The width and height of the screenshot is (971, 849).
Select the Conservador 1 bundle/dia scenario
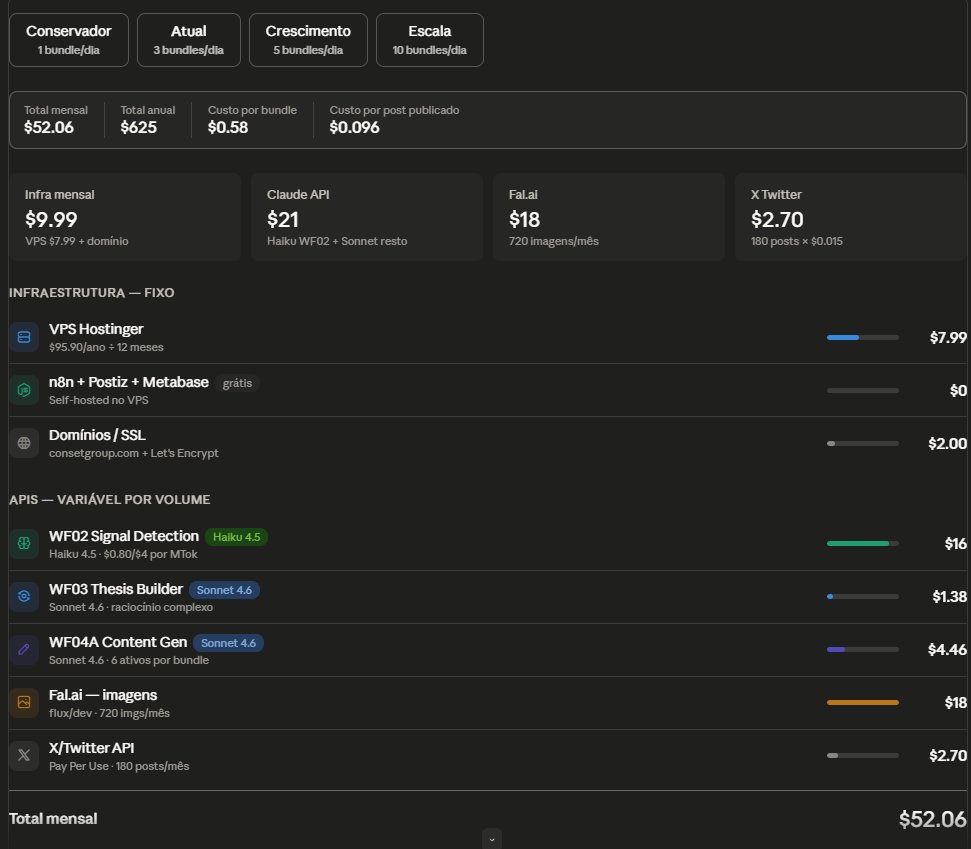[x=69, y=40]
